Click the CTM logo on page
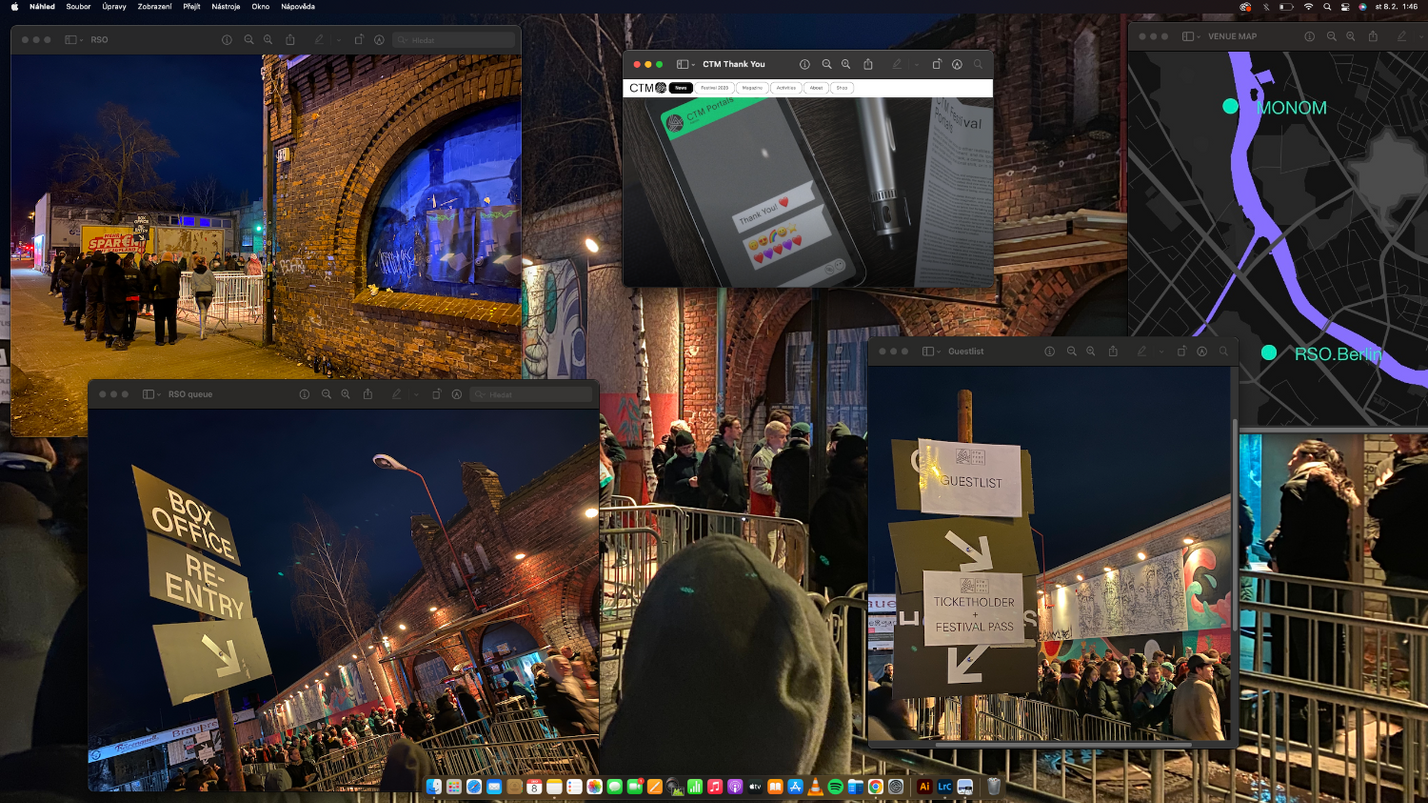The width and height of the screenshot is (1428, 803). pyautogui.click(x=648, y=88)
